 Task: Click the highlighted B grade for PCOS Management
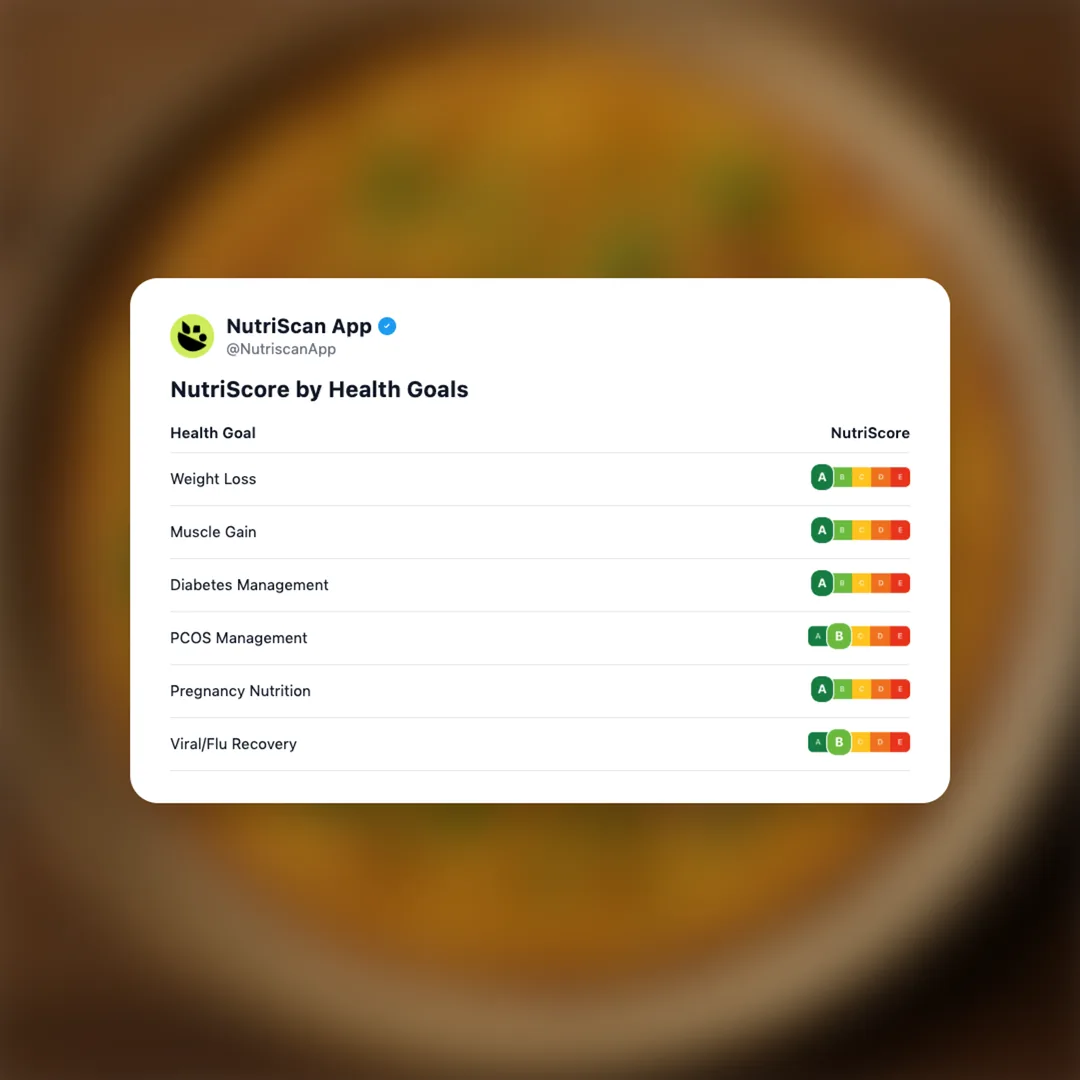coord(839,636)
